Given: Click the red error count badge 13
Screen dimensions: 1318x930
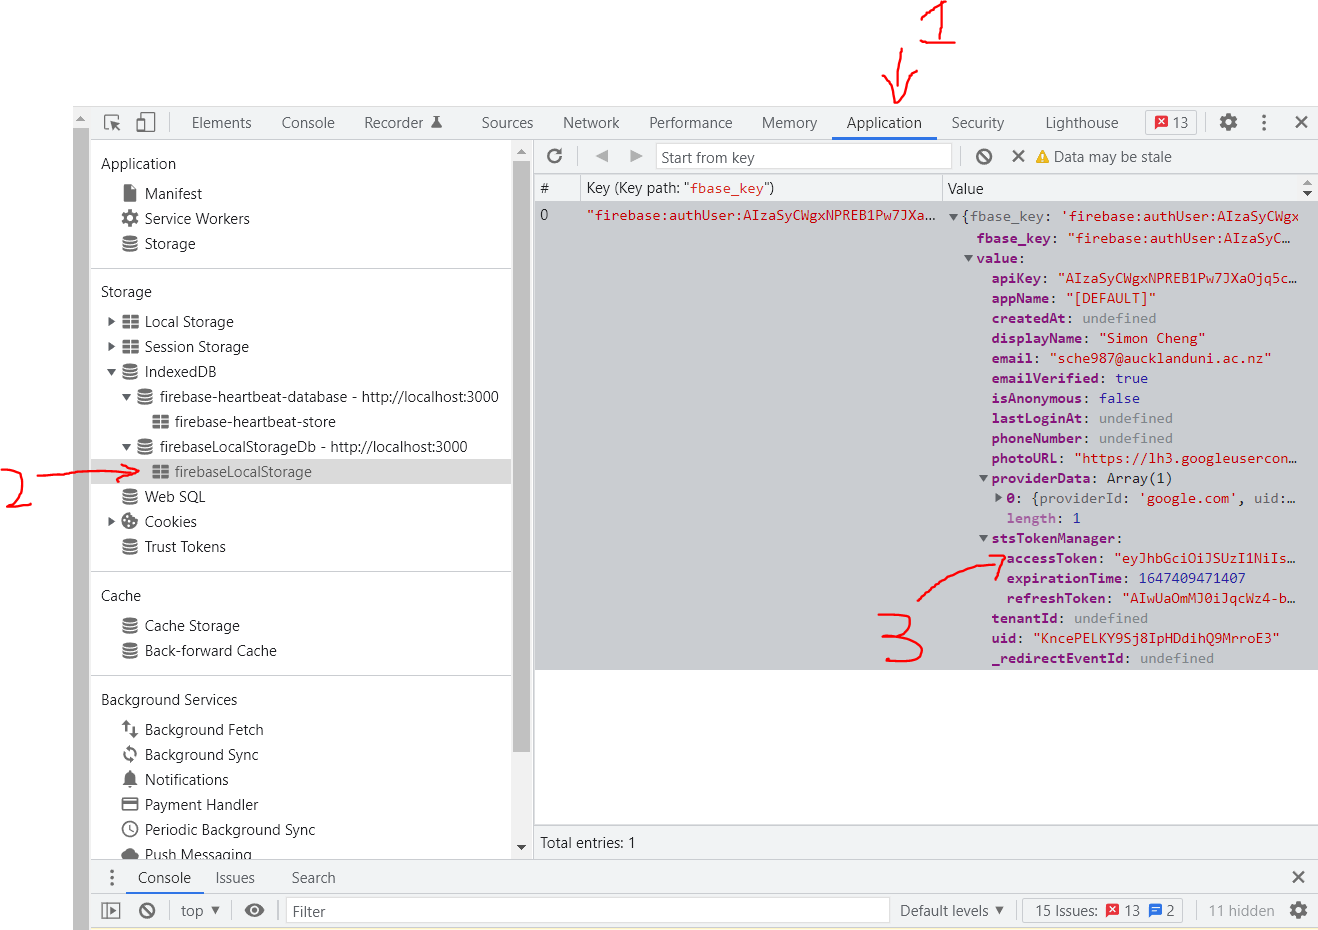Looking at the screenshot, I should pyautogui.click(x=1171, y=122).
